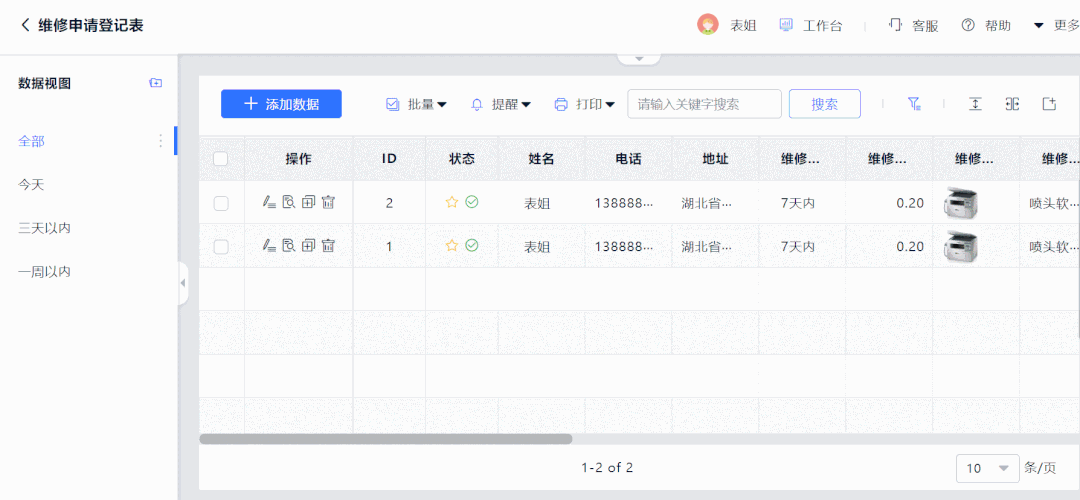This screenshot has height=500, width=1080.
Task: Click the 搜索 button
Action: coord(824,104)
